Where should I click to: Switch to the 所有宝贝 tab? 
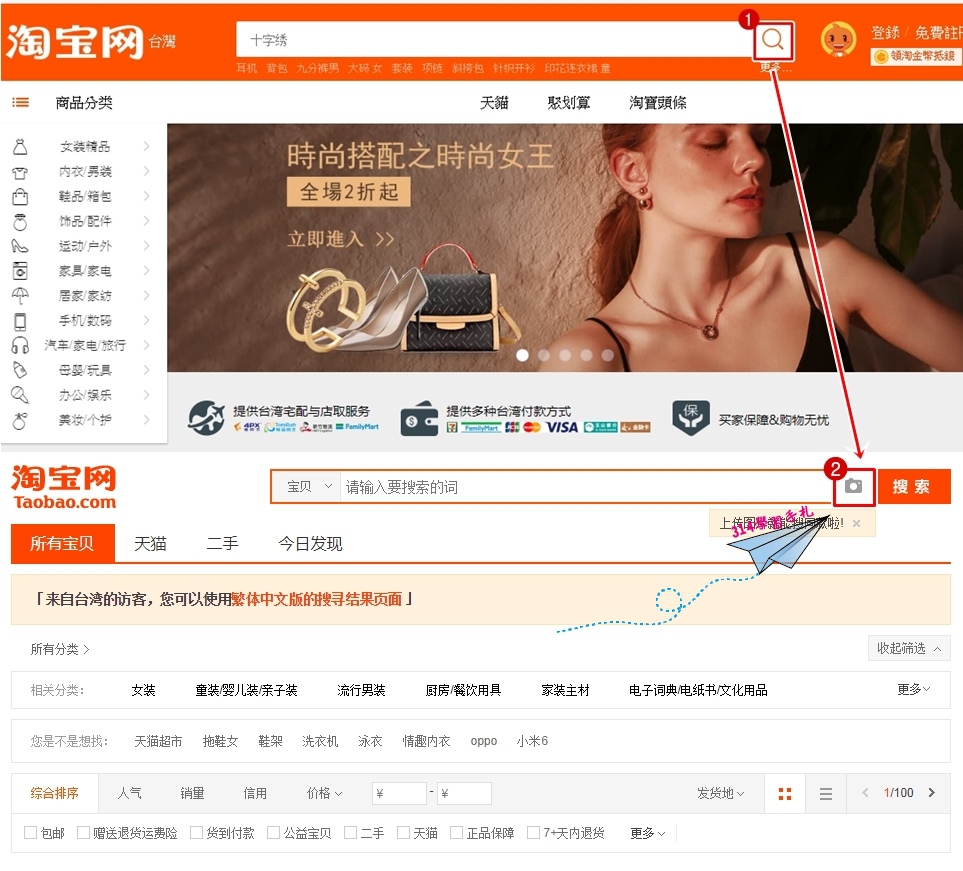pos(63,543)
